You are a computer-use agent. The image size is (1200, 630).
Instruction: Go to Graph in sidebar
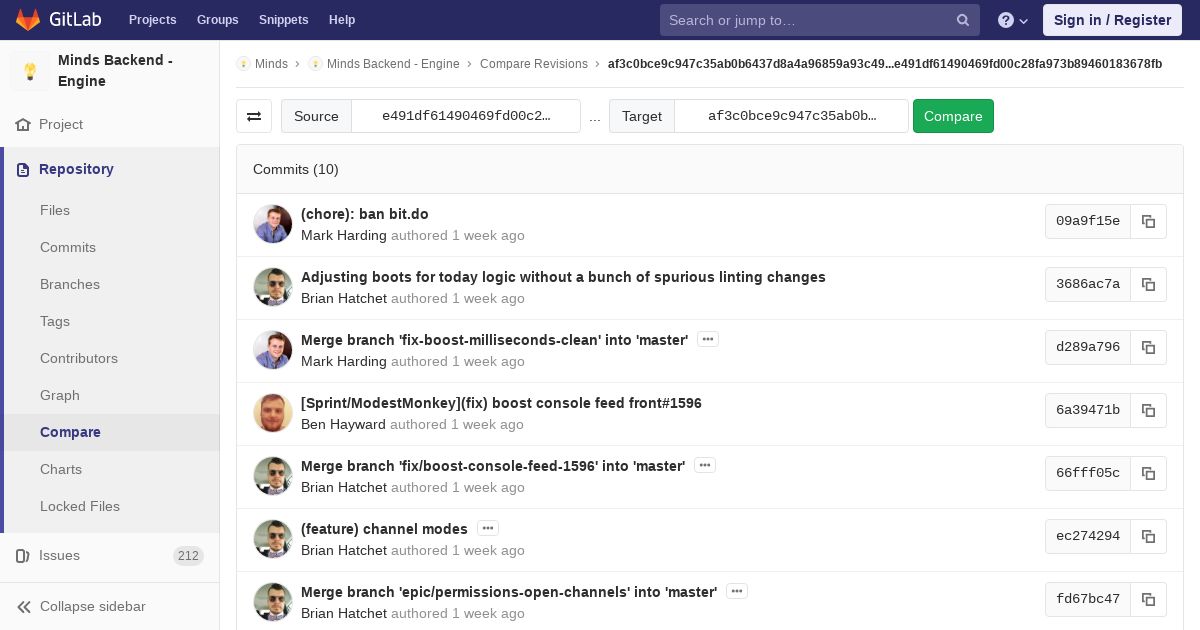coord(60,396)
